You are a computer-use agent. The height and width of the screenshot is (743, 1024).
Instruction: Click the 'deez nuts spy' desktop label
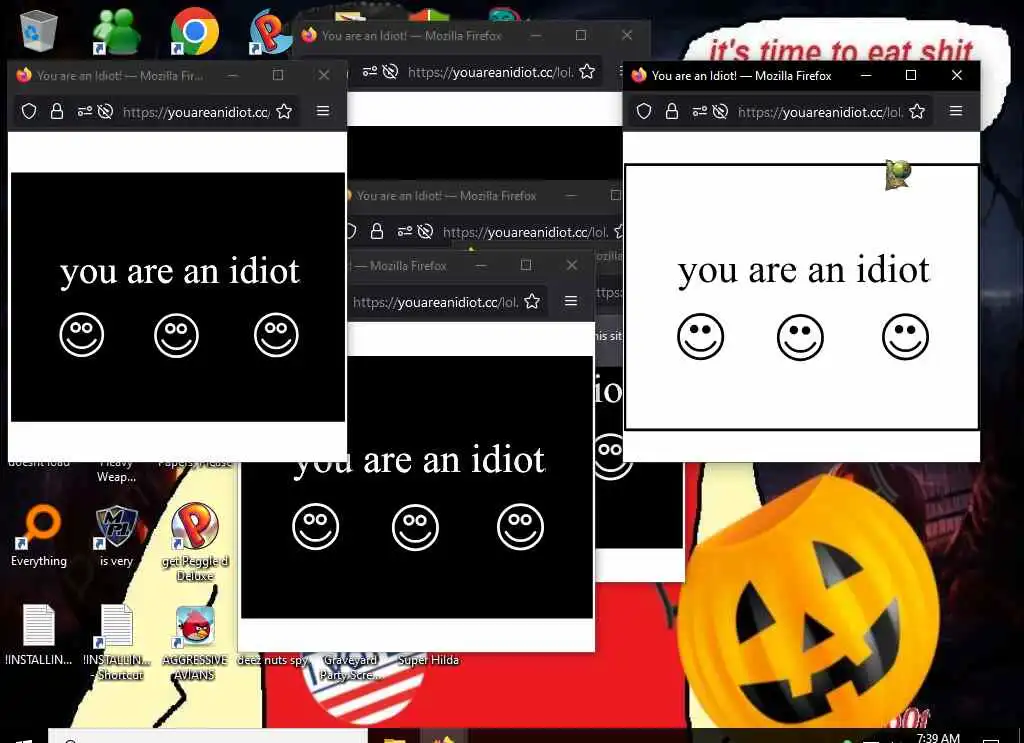pos(272,660)
